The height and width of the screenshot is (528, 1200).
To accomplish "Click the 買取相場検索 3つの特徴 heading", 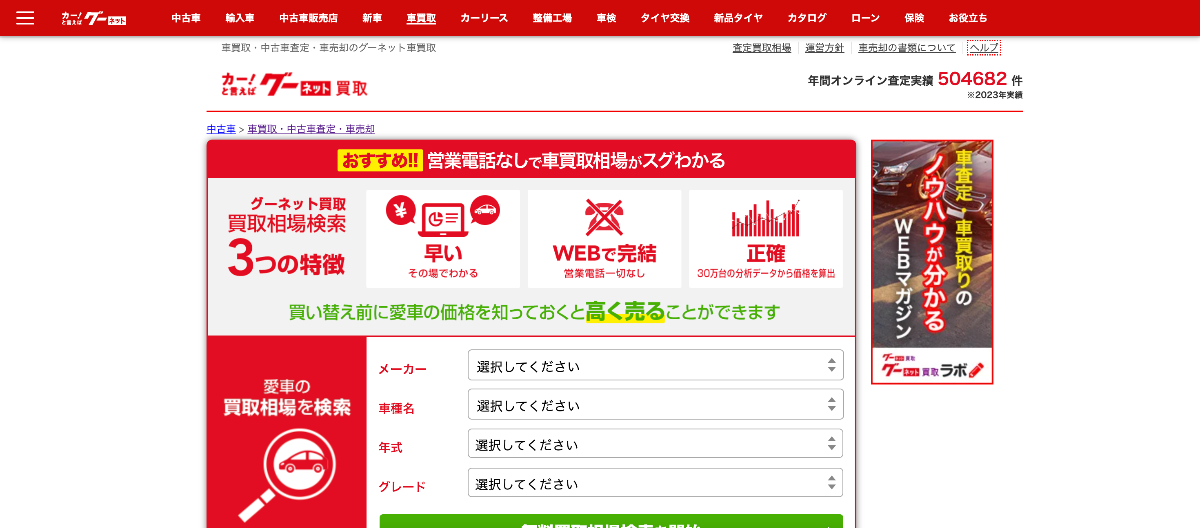I will pyautogui.click(x=286, y=237).
